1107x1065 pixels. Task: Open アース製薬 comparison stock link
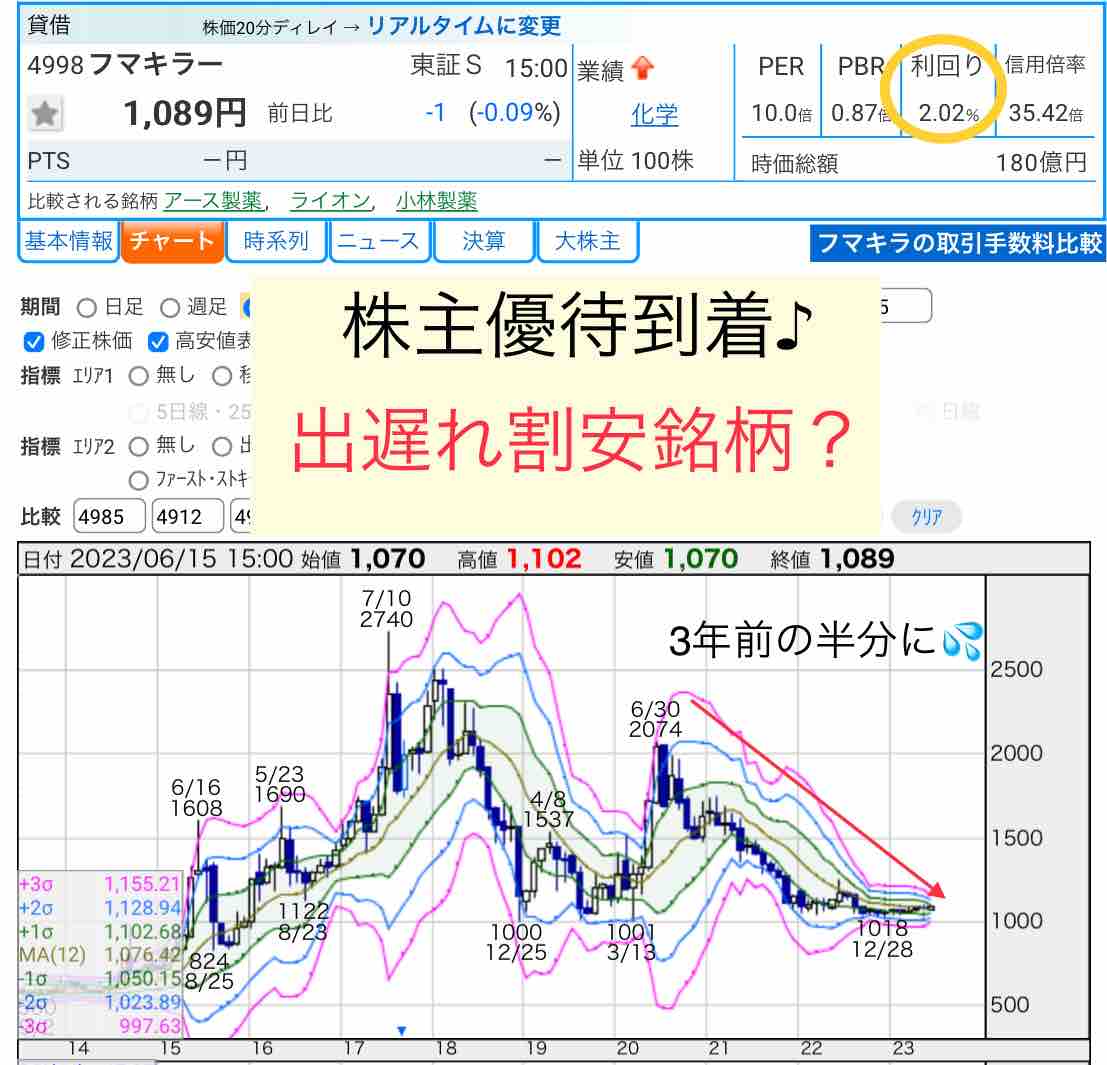pos(213,201)
